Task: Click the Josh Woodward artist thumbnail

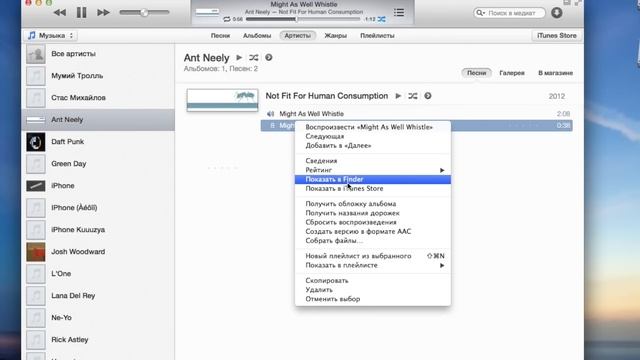Action: [x=36, y=252]
